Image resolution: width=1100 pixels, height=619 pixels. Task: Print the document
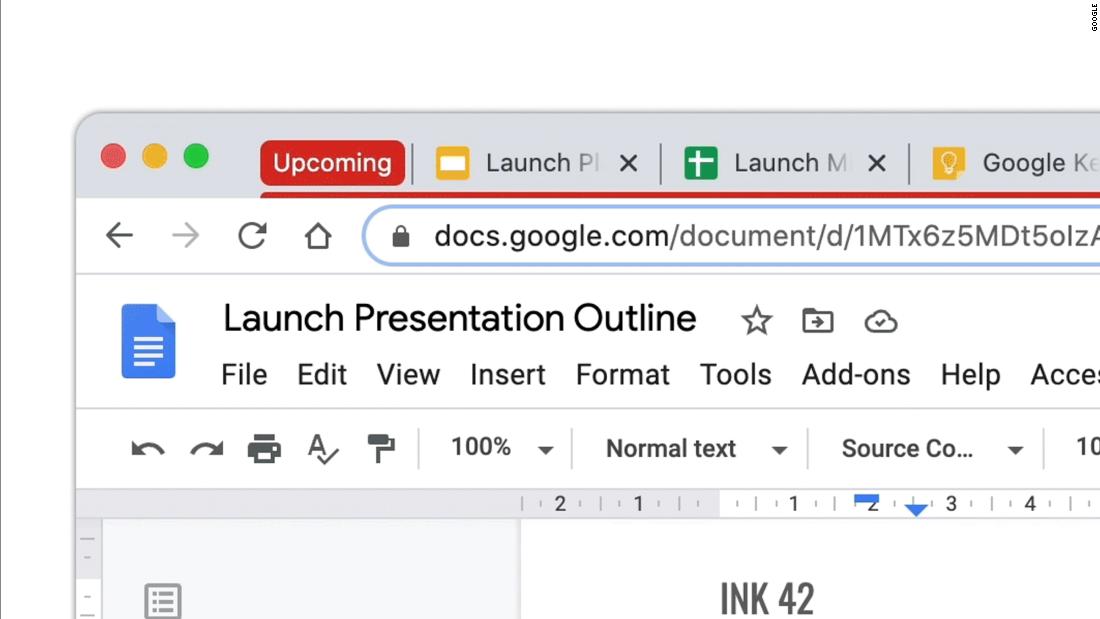[x=264, y=448]
